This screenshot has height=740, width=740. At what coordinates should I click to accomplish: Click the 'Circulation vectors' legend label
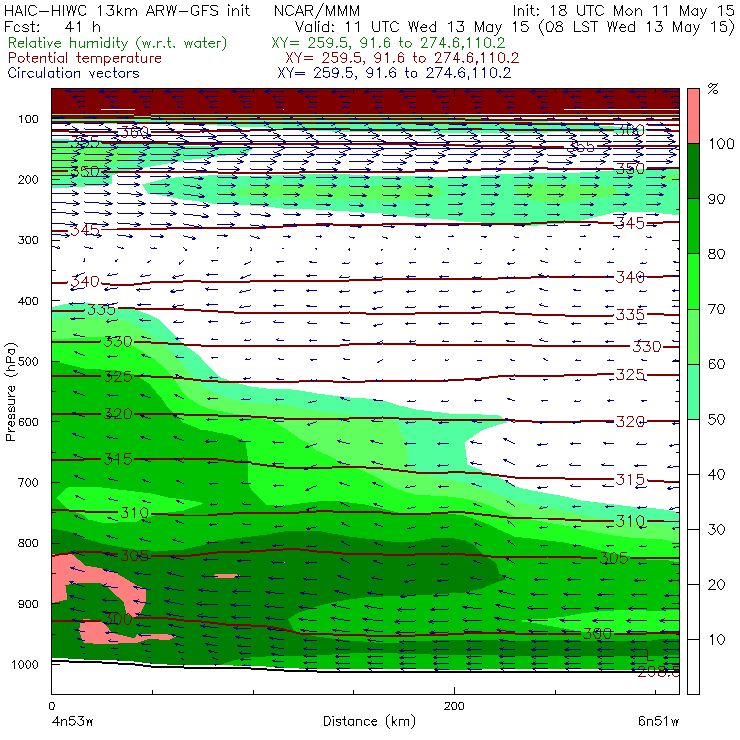pyautogui.click(x=74, y=73)
